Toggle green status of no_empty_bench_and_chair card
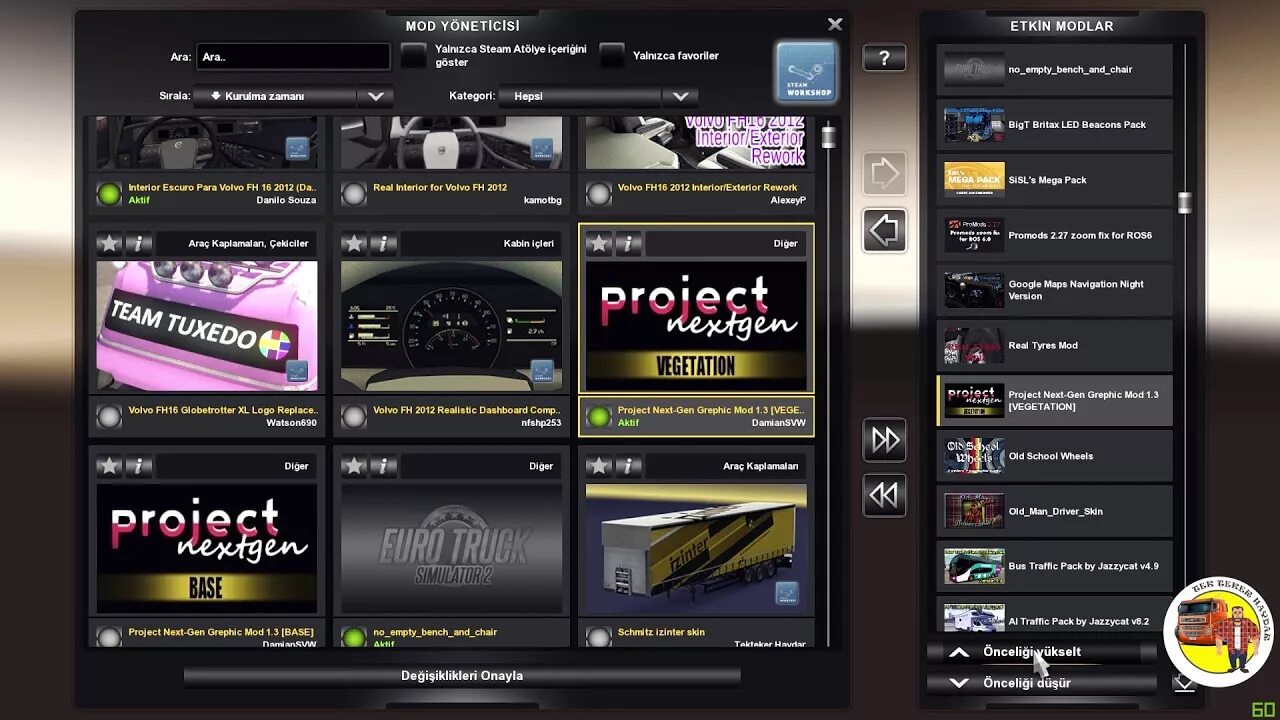 tap(354, 637)
